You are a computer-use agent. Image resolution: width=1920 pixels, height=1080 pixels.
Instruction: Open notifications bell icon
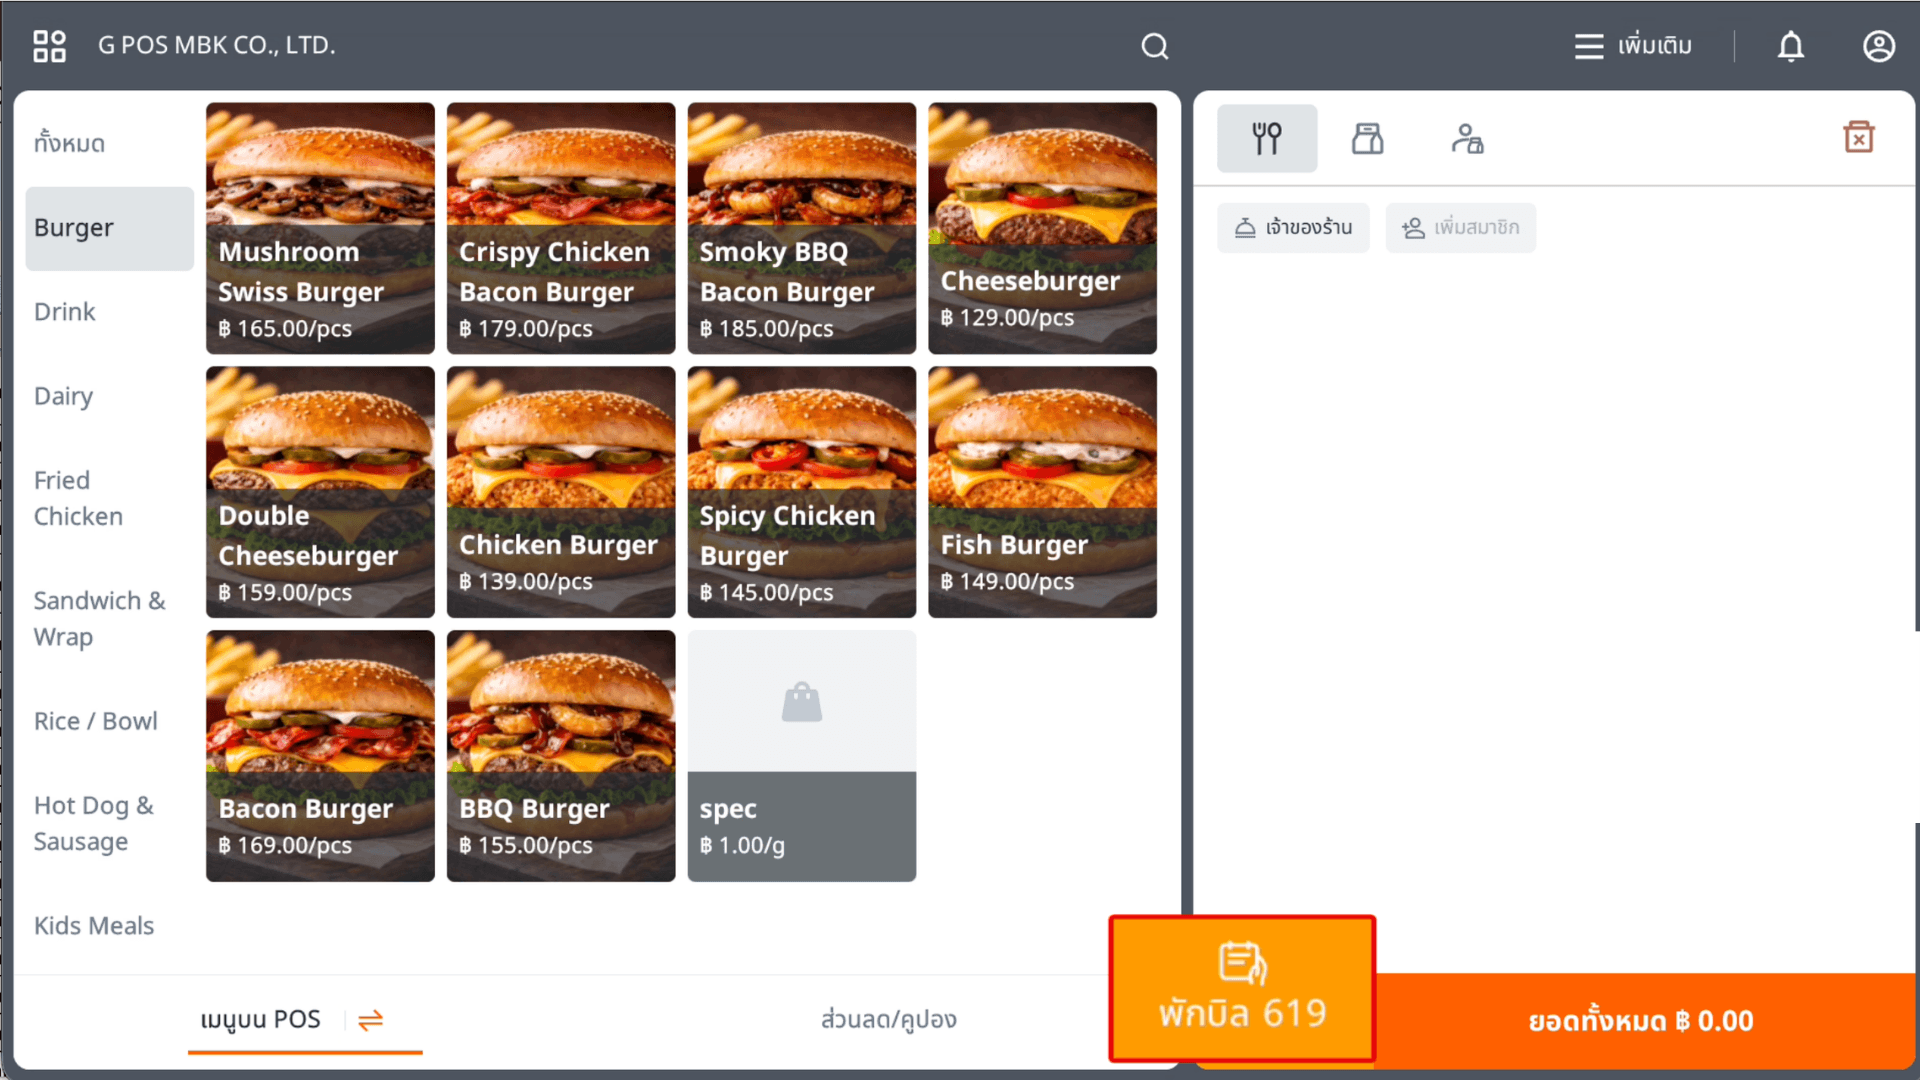point(1791,46)
